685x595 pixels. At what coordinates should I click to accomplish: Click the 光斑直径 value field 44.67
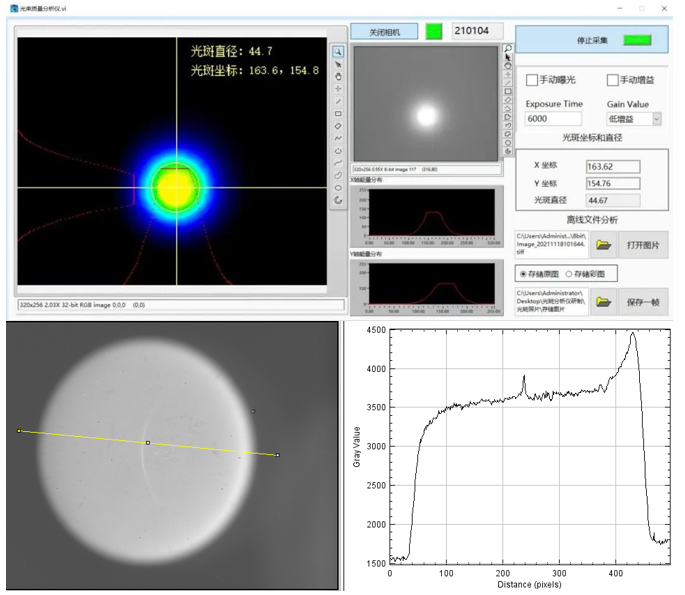(x=613, y=200)
